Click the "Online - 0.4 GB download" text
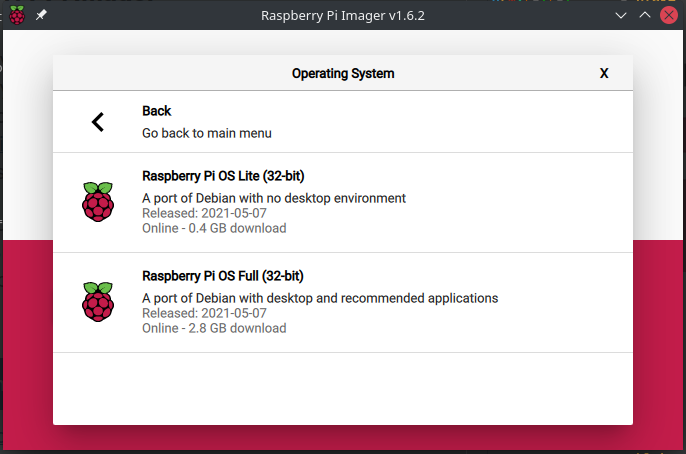The height and width of the screenshot is (454, 686). [214, 228]
